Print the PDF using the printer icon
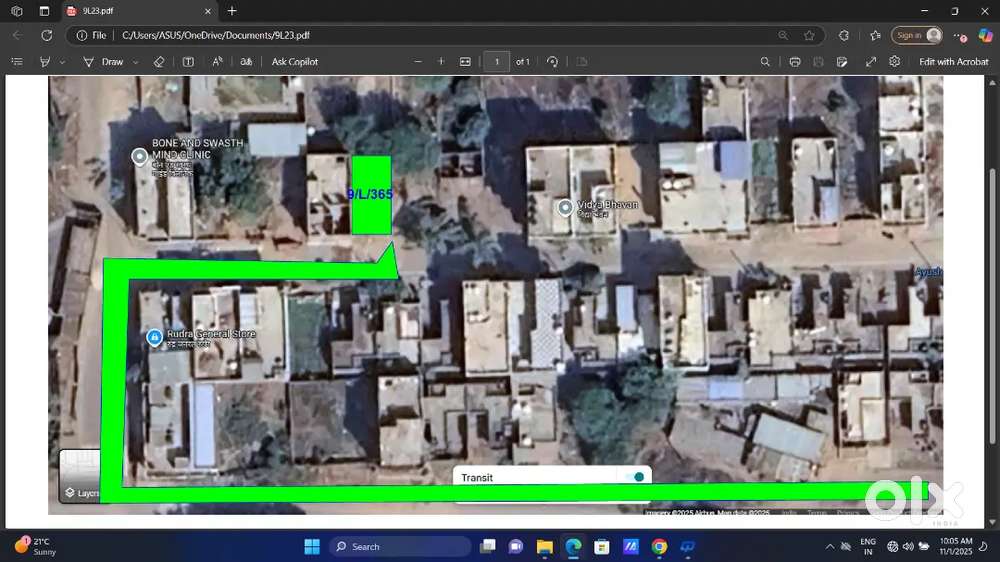 (795, 62)
